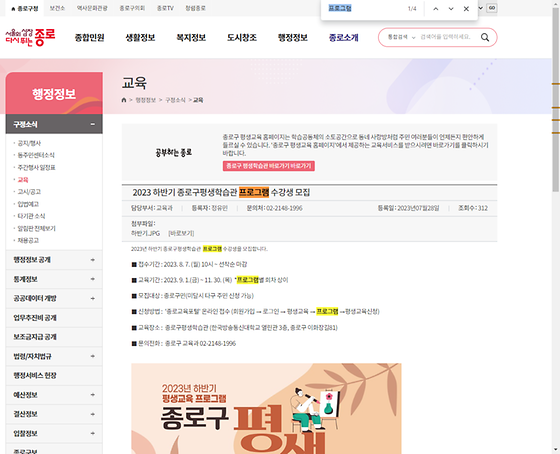The image size is (560, 454).
Task: Expand 결산정보 menu
Action: [92, 414]
